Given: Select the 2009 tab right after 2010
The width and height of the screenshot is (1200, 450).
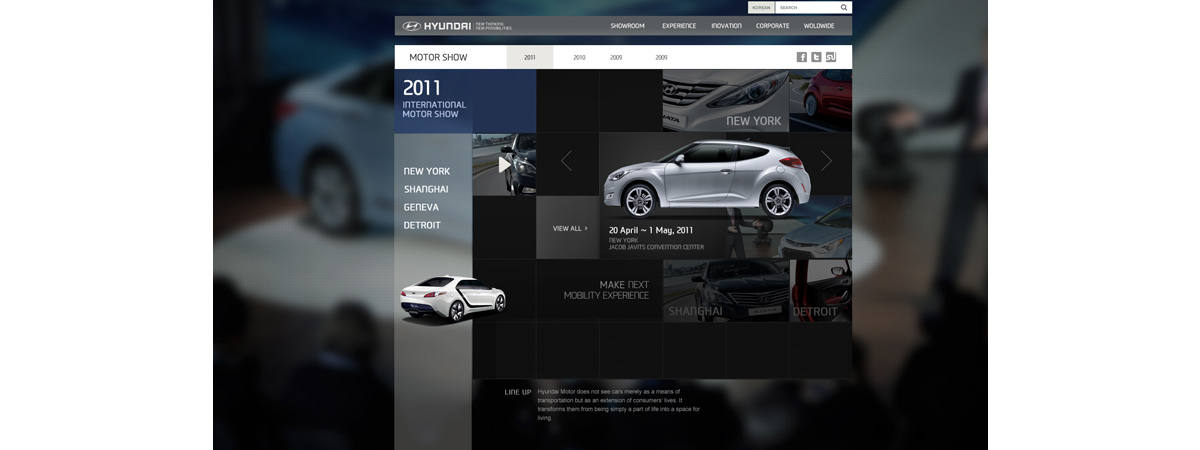Looking at the screenshot, I should click(x=616, y=58).
